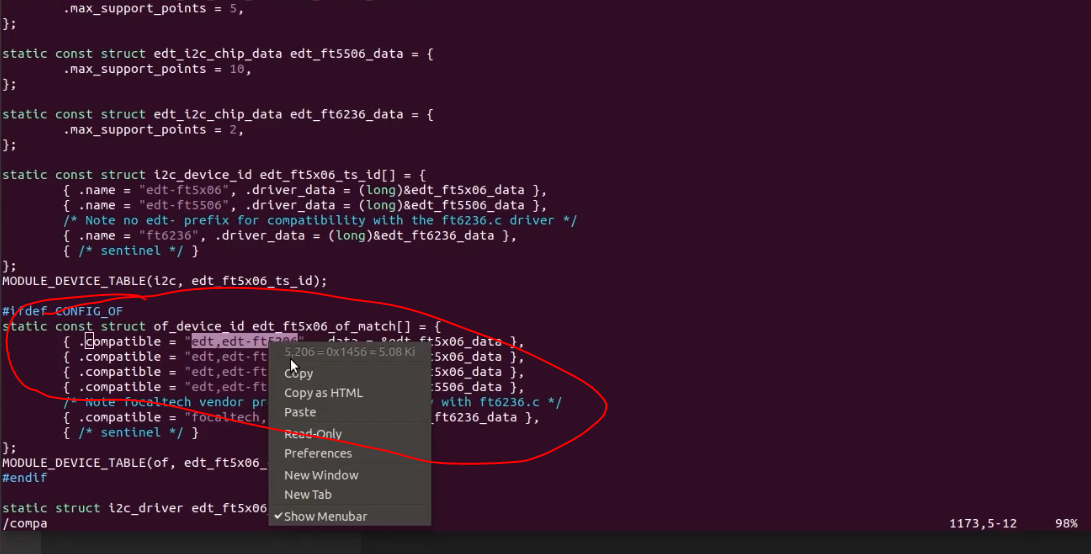Click the ".max_support_points = 2," line
The image size is (1091, 554).
pos(153,129)
